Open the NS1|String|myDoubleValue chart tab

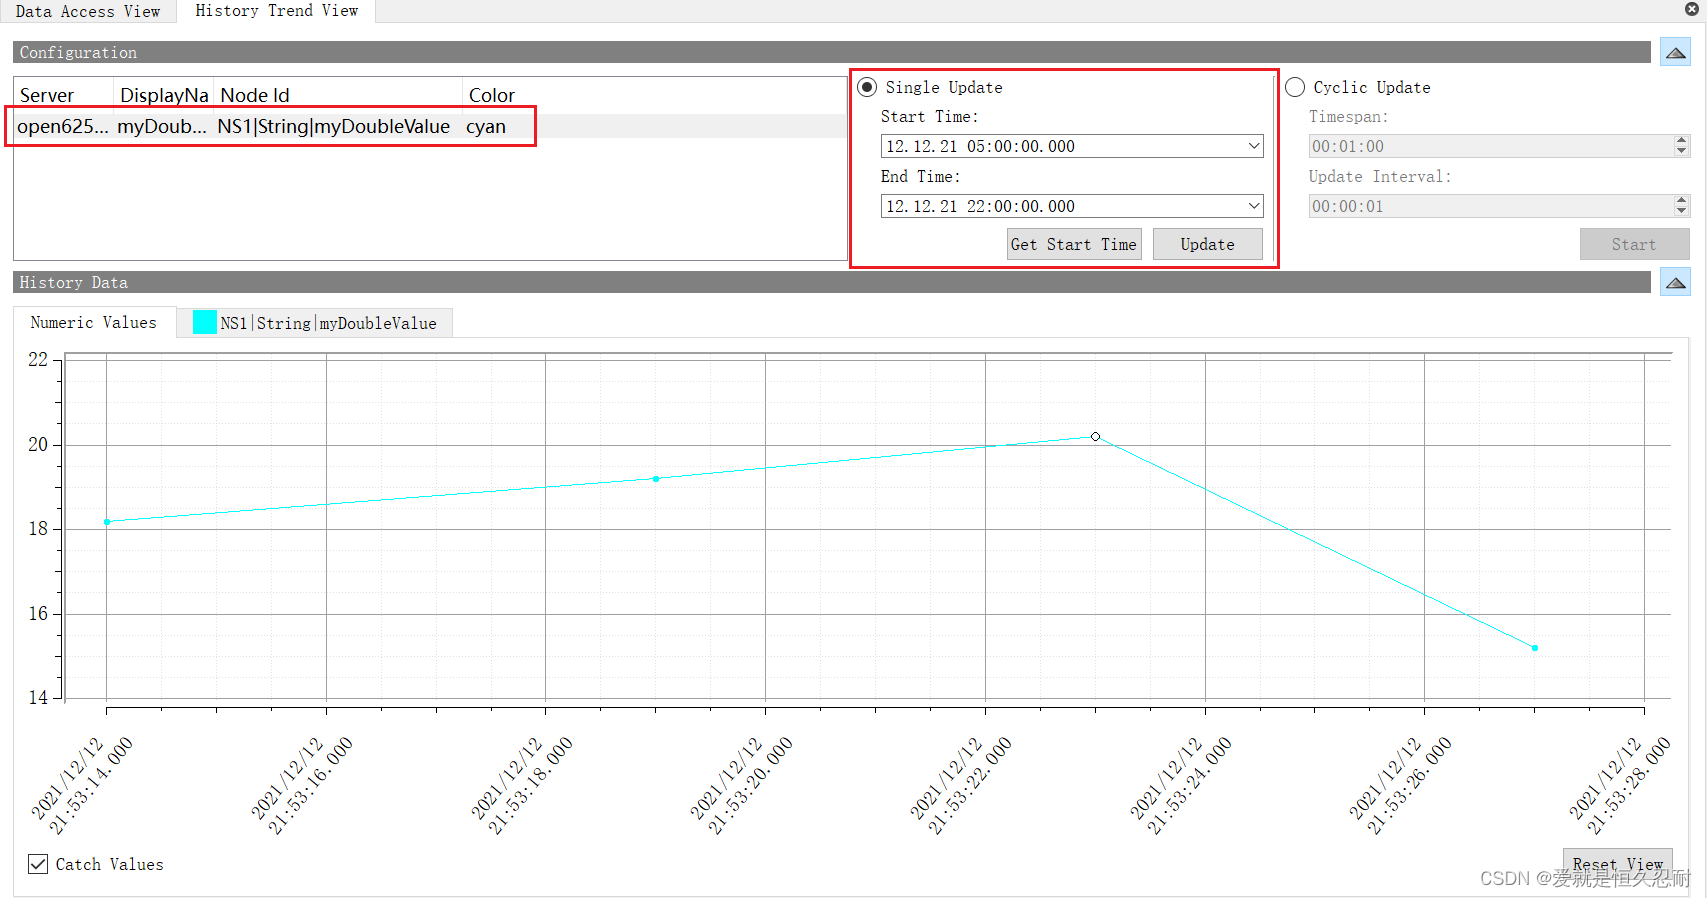pyautogui.click(x=315, y=323)
